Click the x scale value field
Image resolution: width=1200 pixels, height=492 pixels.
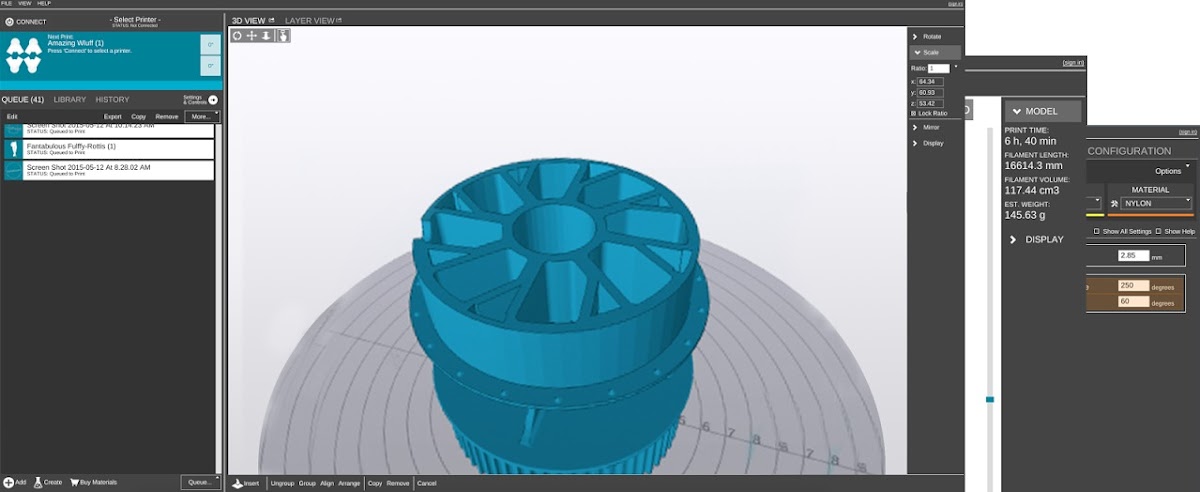[x=932, y=81]
